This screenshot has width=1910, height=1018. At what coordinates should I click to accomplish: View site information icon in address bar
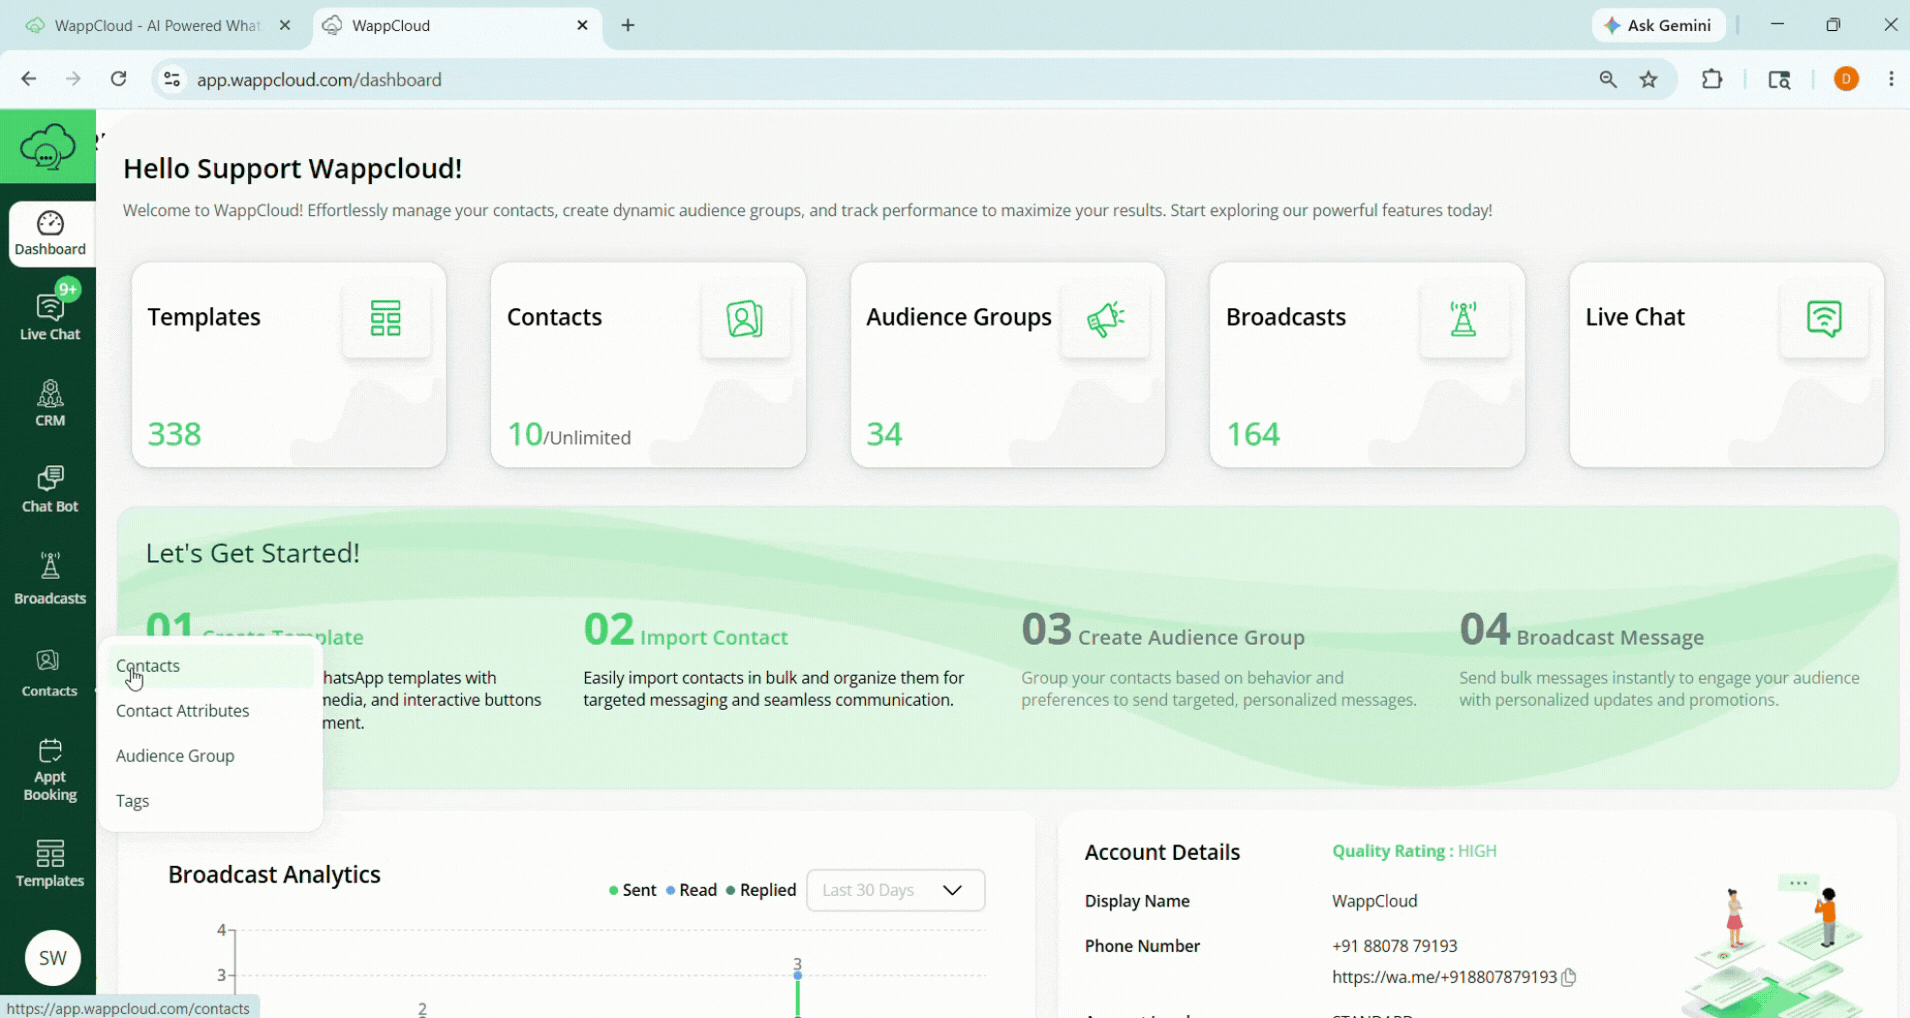click(x=172, y=79)
